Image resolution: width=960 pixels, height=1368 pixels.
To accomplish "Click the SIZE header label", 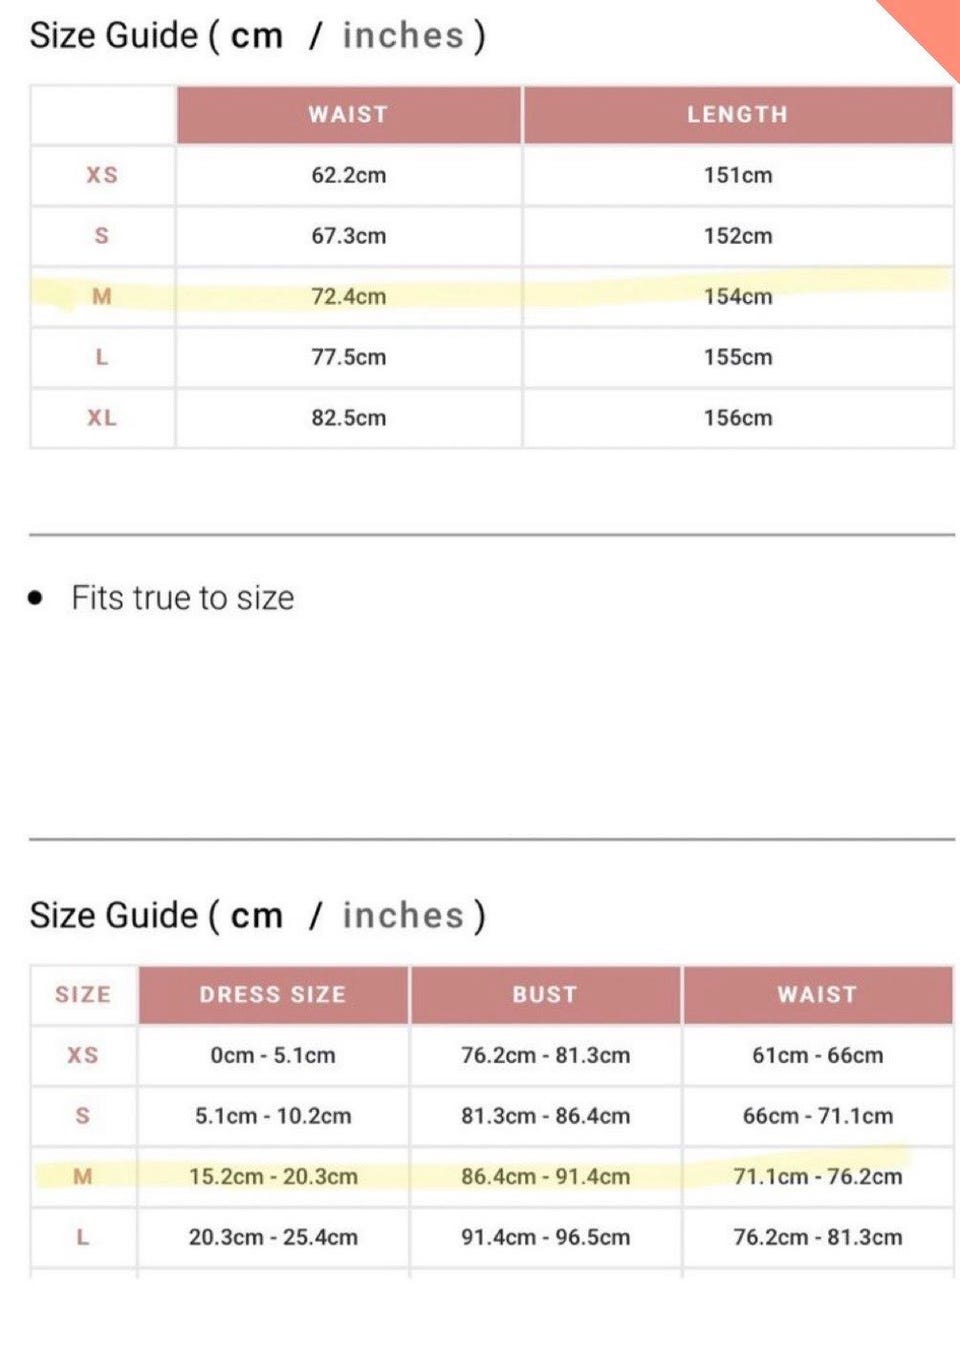I will 83,995.
